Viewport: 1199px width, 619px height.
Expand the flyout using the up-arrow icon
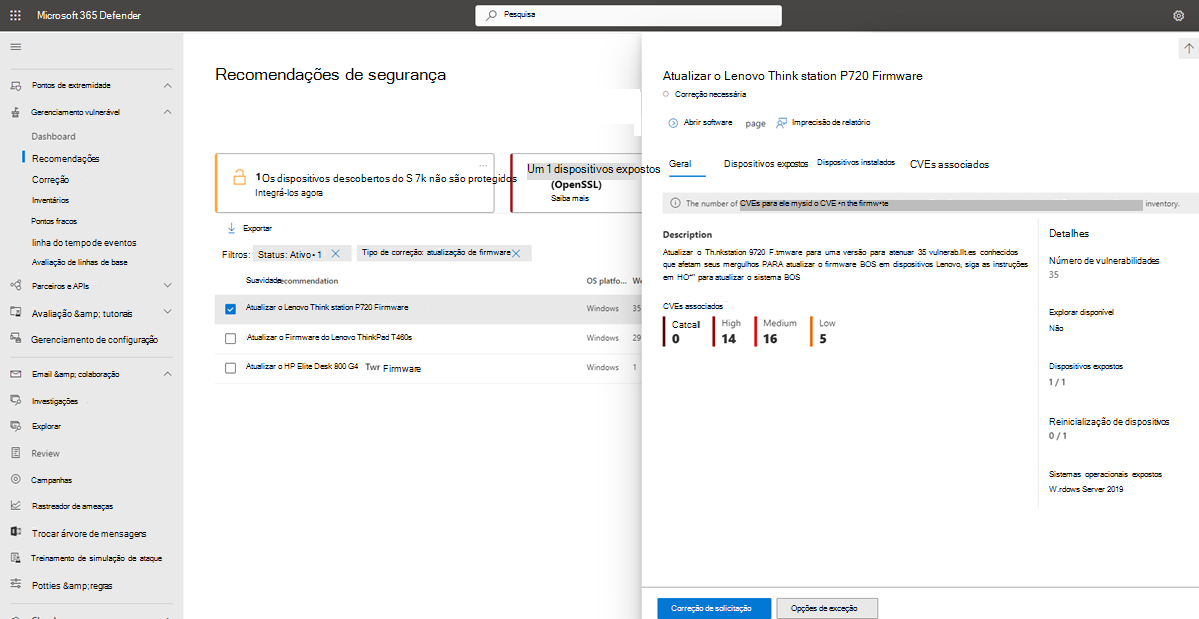point(1187,47)
